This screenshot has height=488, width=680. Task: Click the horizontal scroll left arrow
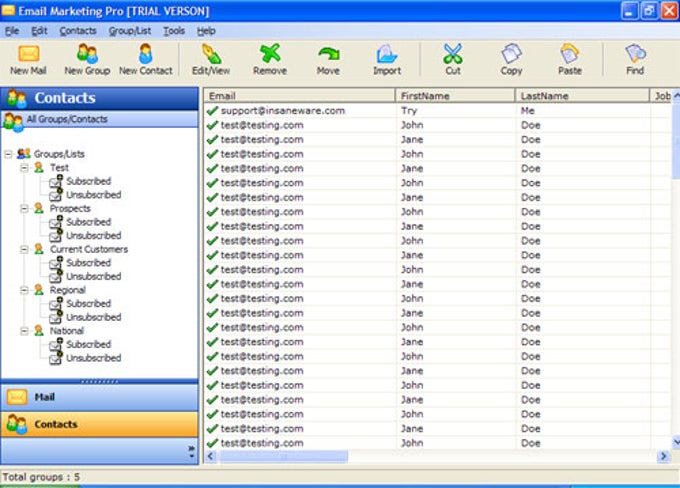point(211,456)
